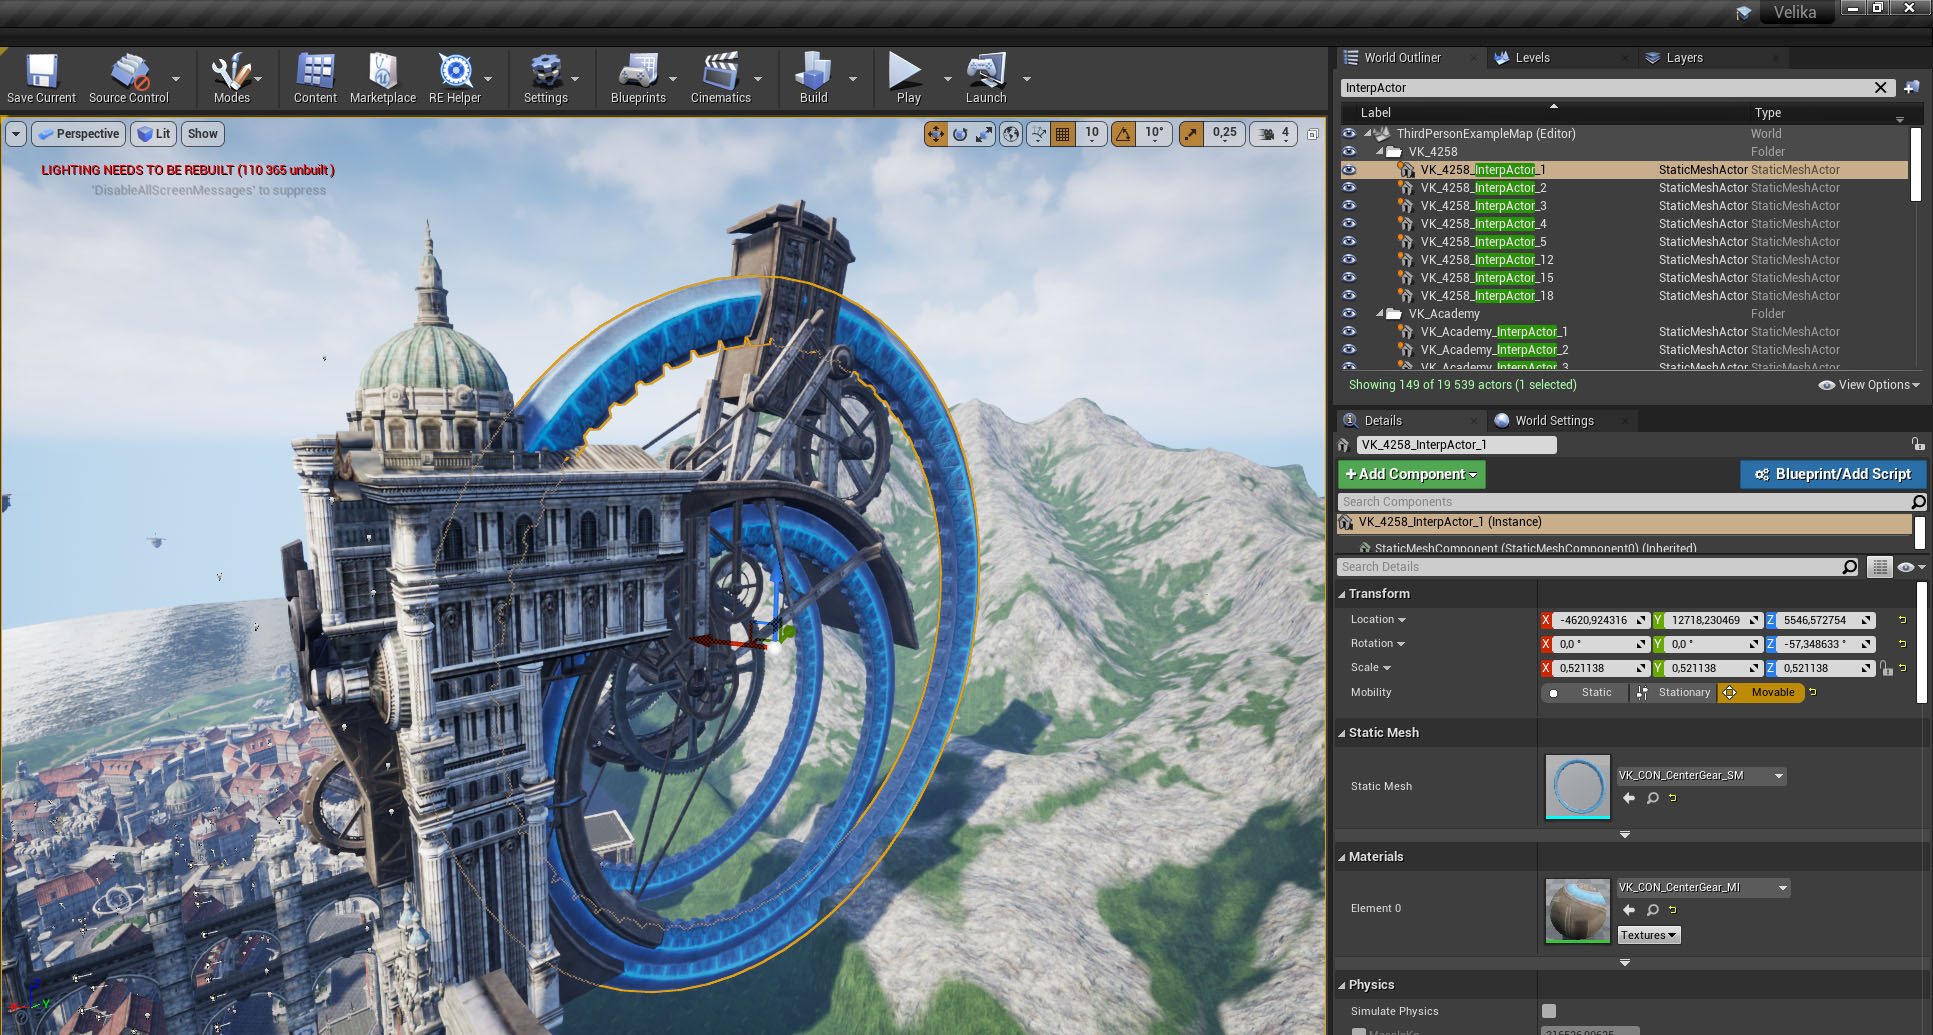The image size is (1933, 1035).
Task: Open viewport options arrow menu
Action: coord(16,134)
